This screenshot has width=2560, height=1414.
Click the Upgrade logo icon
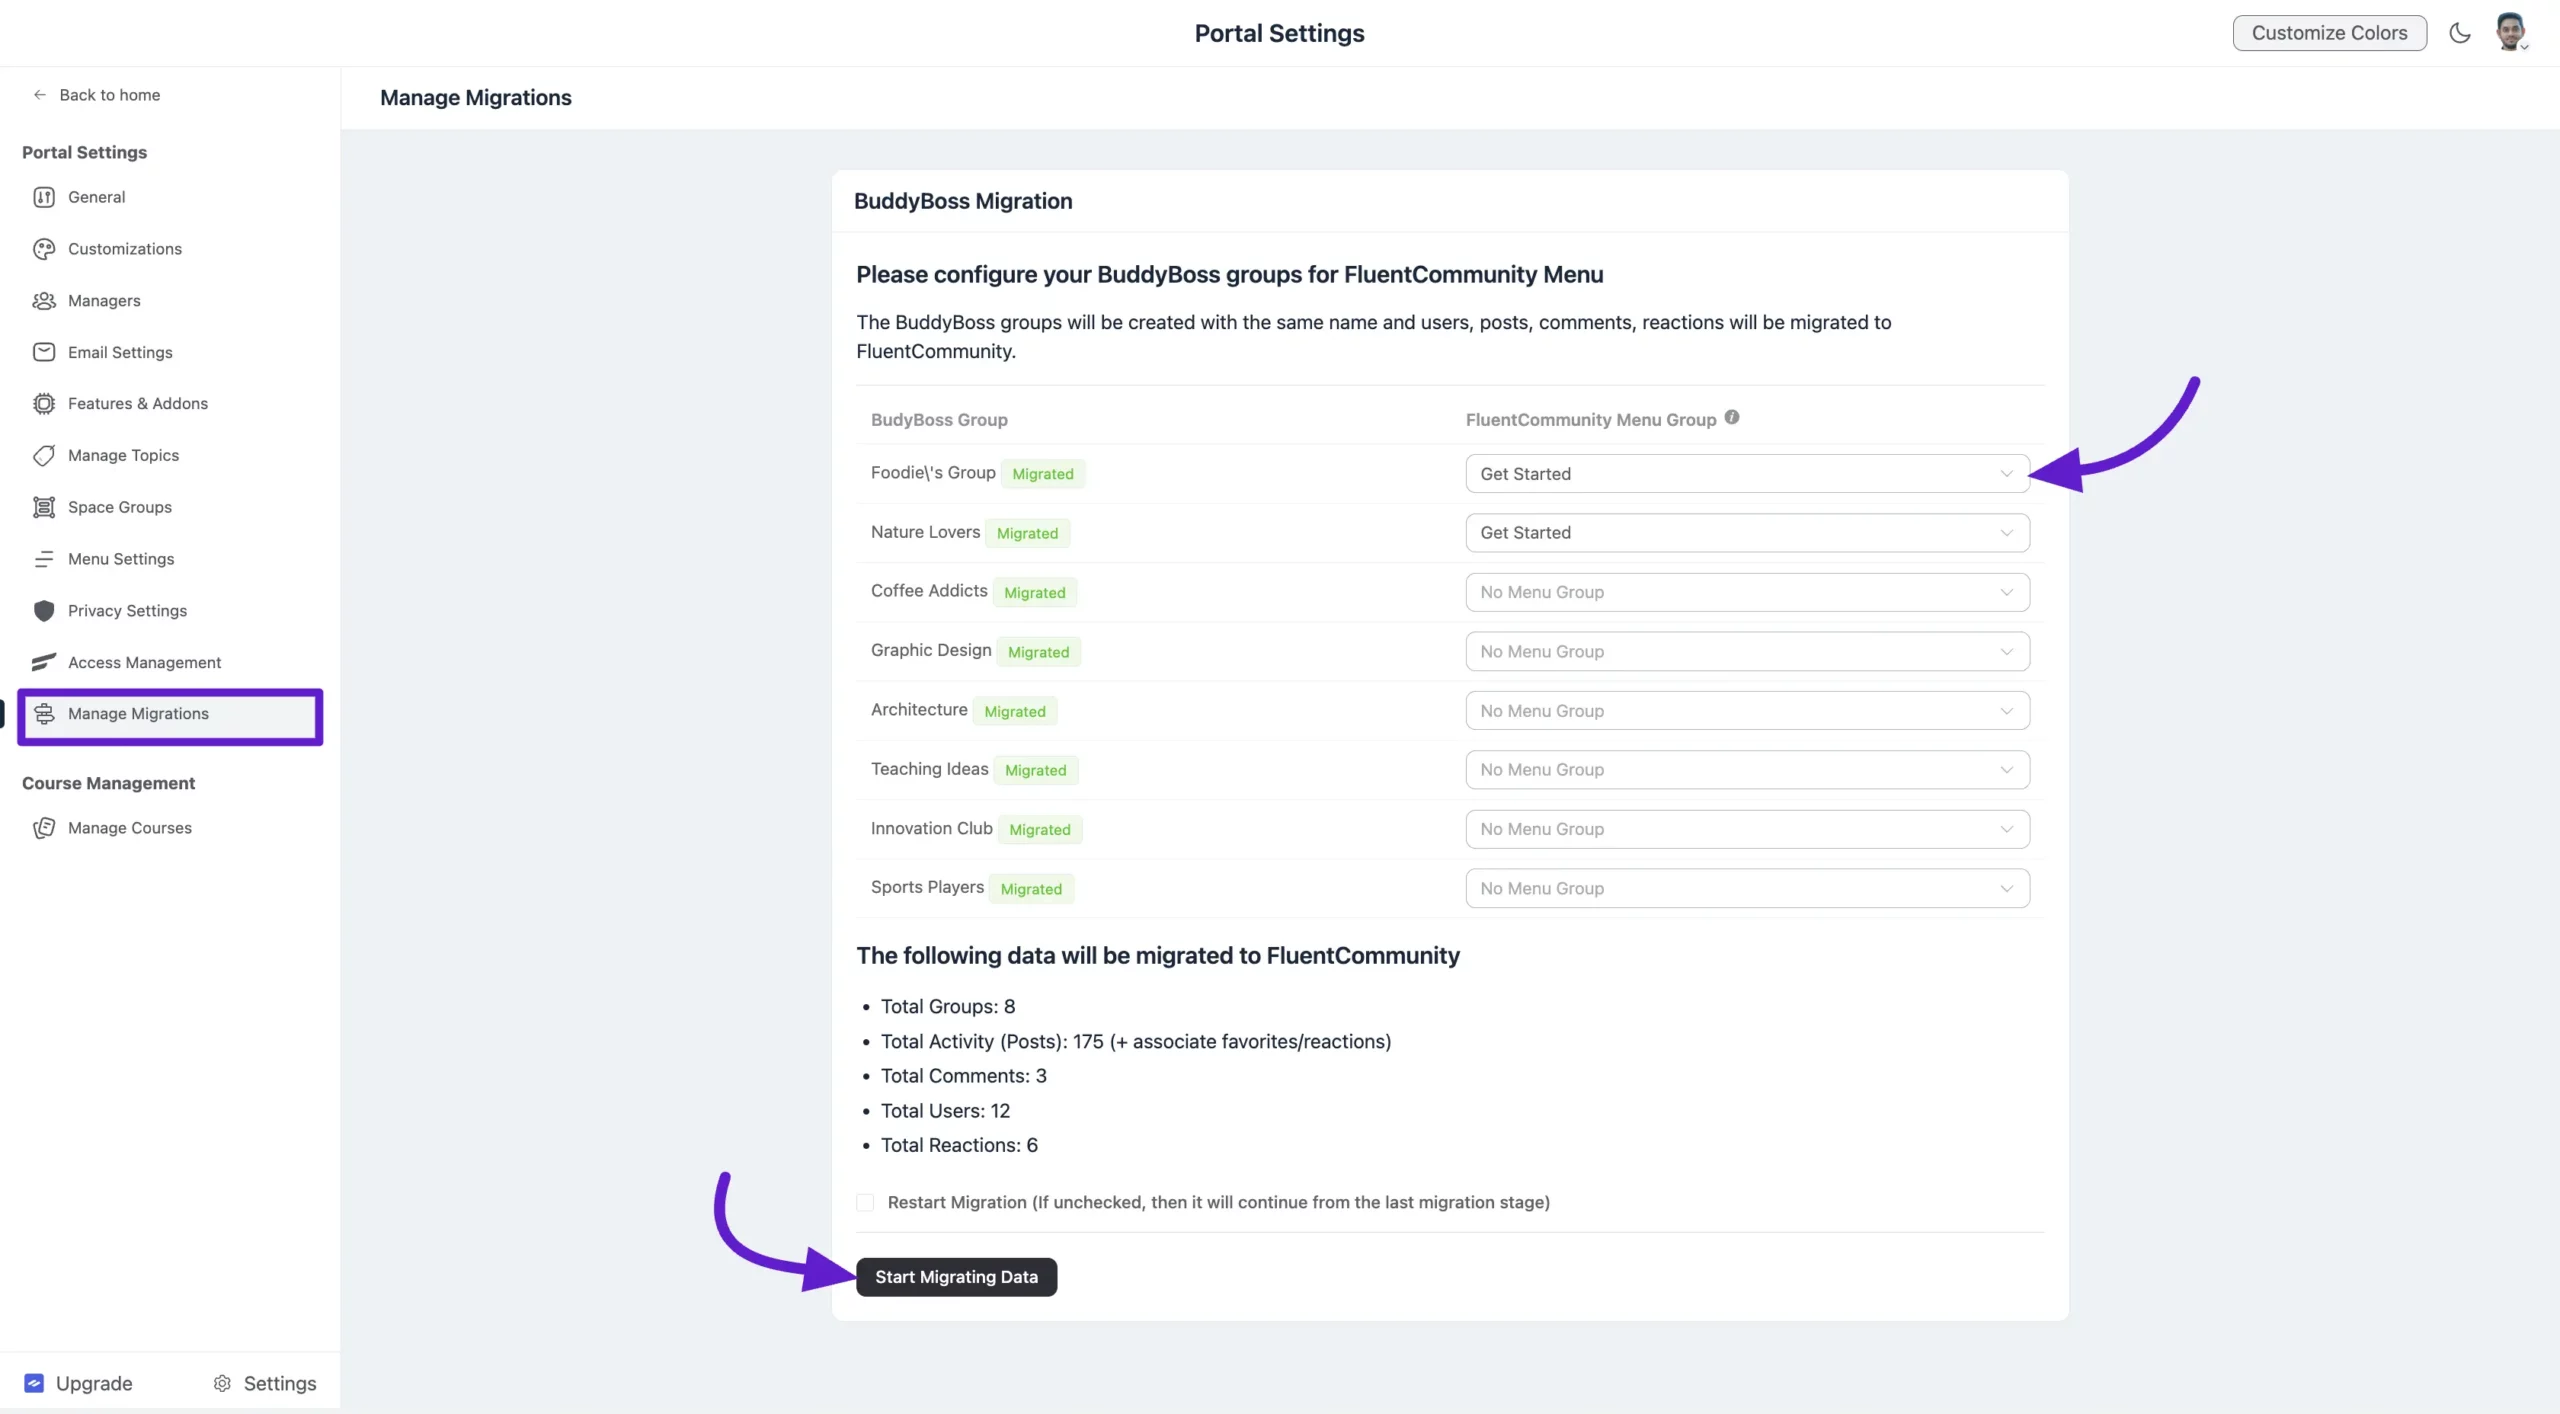(x=34, y=1383)
